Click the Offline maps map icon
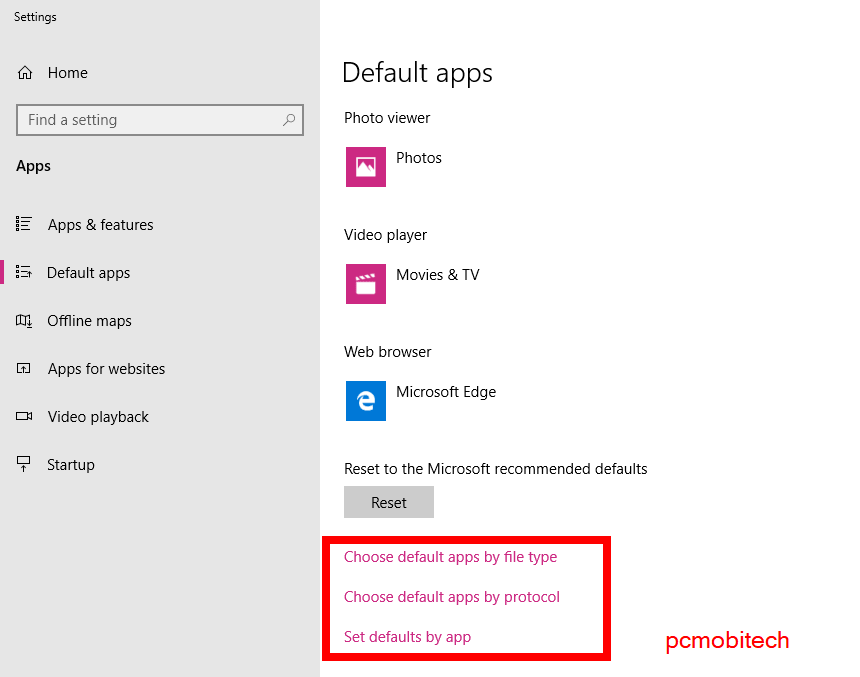860x677 pixels. click(24, 320)
